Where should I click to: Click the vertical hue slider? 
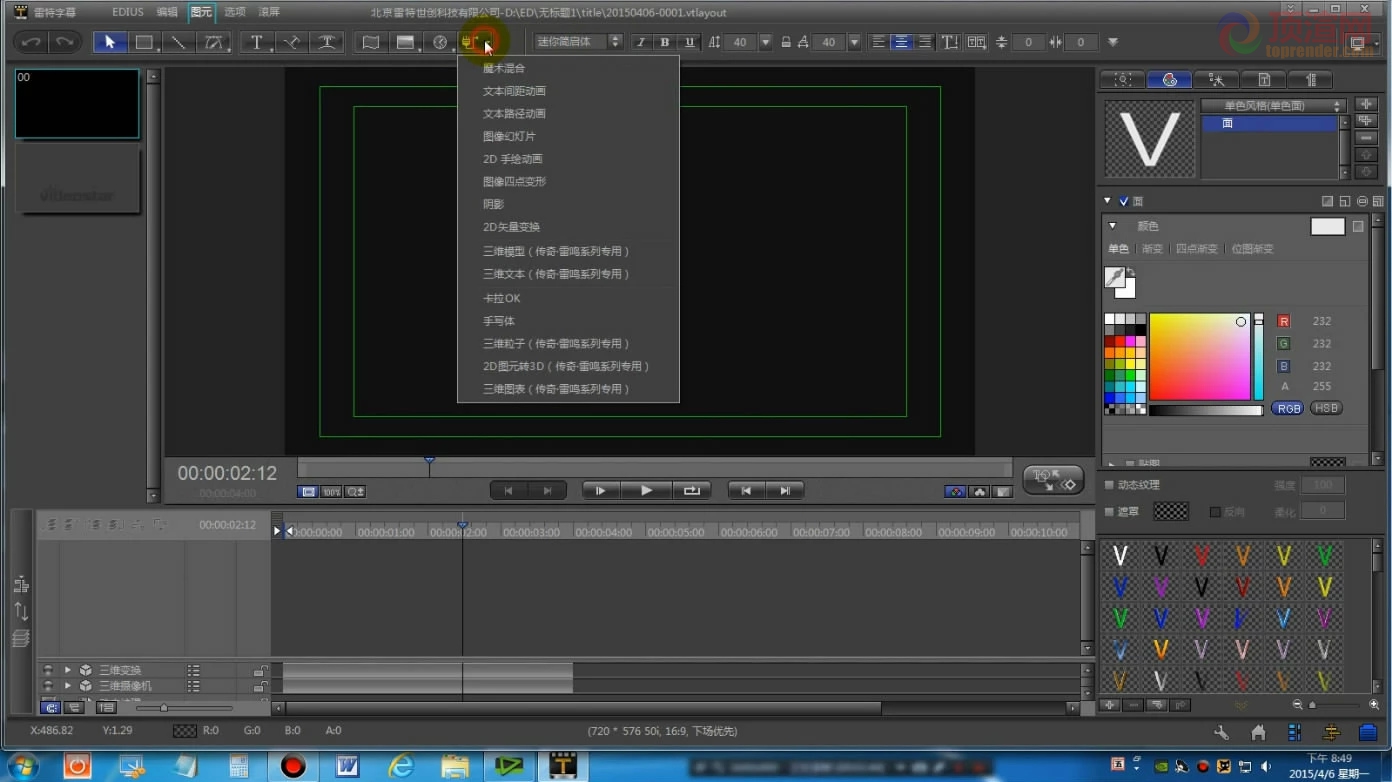[1259, 357]
